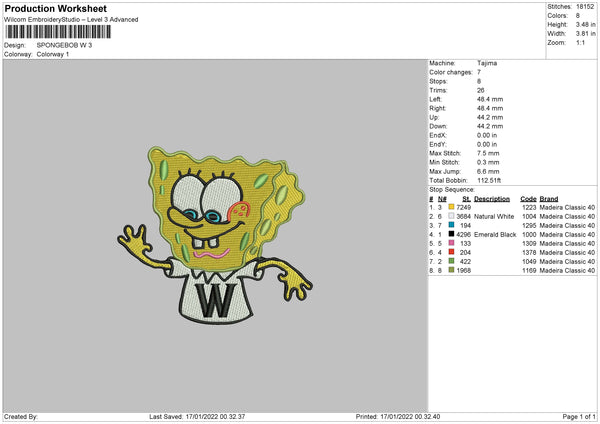Click the 'Production Worksheet' heading
The height and width of the screenshot is (424, 600).
click(x=56, y=8)
